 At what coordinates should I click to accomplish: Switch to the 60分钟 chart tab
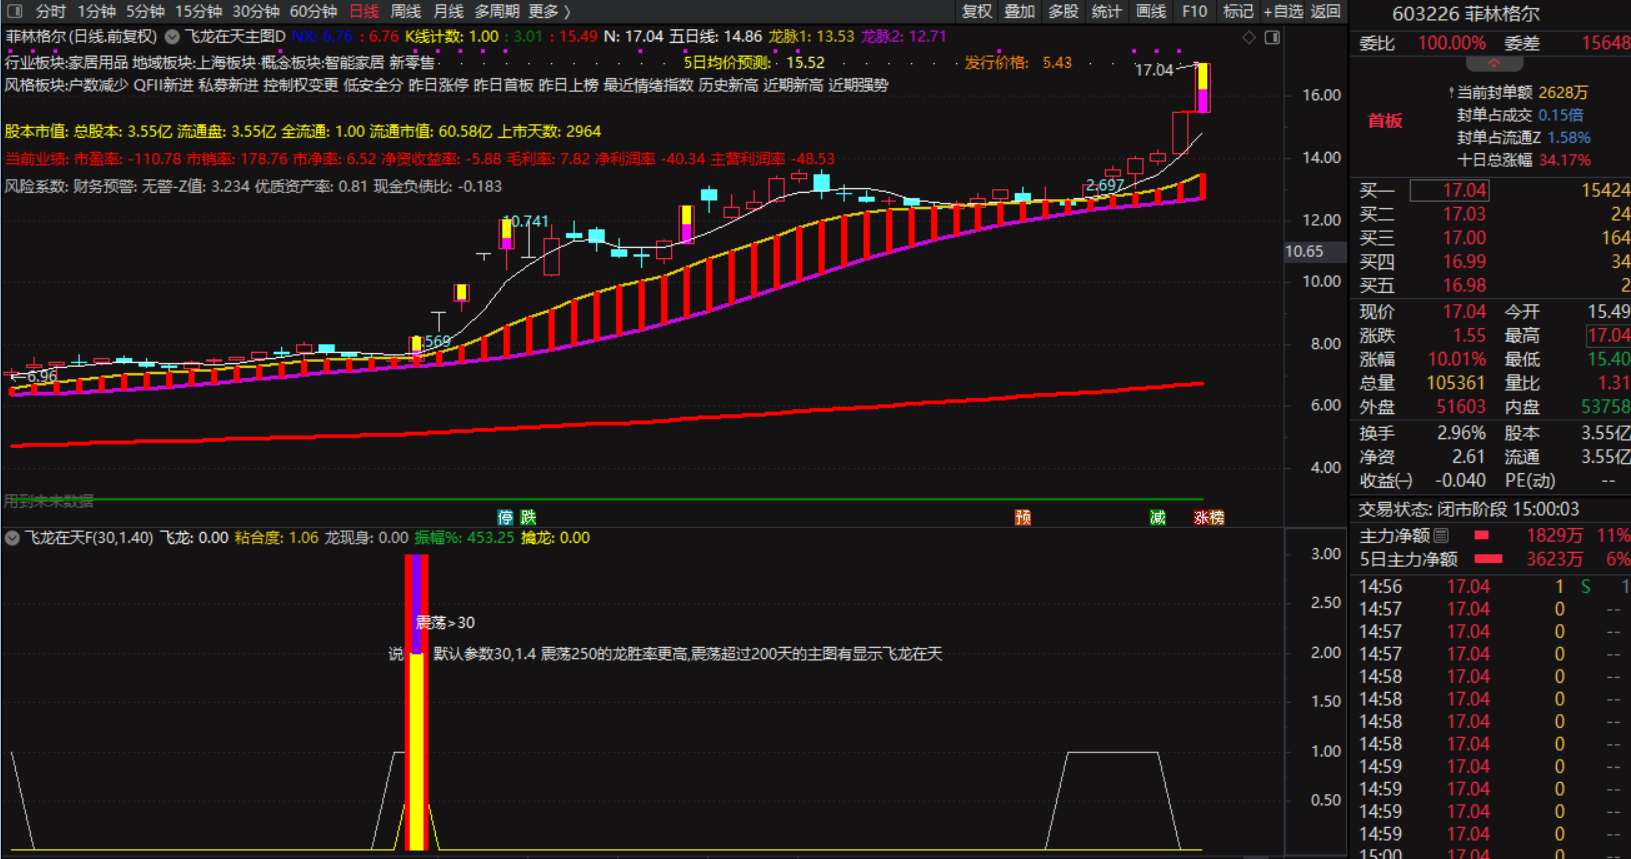[313, 11]
